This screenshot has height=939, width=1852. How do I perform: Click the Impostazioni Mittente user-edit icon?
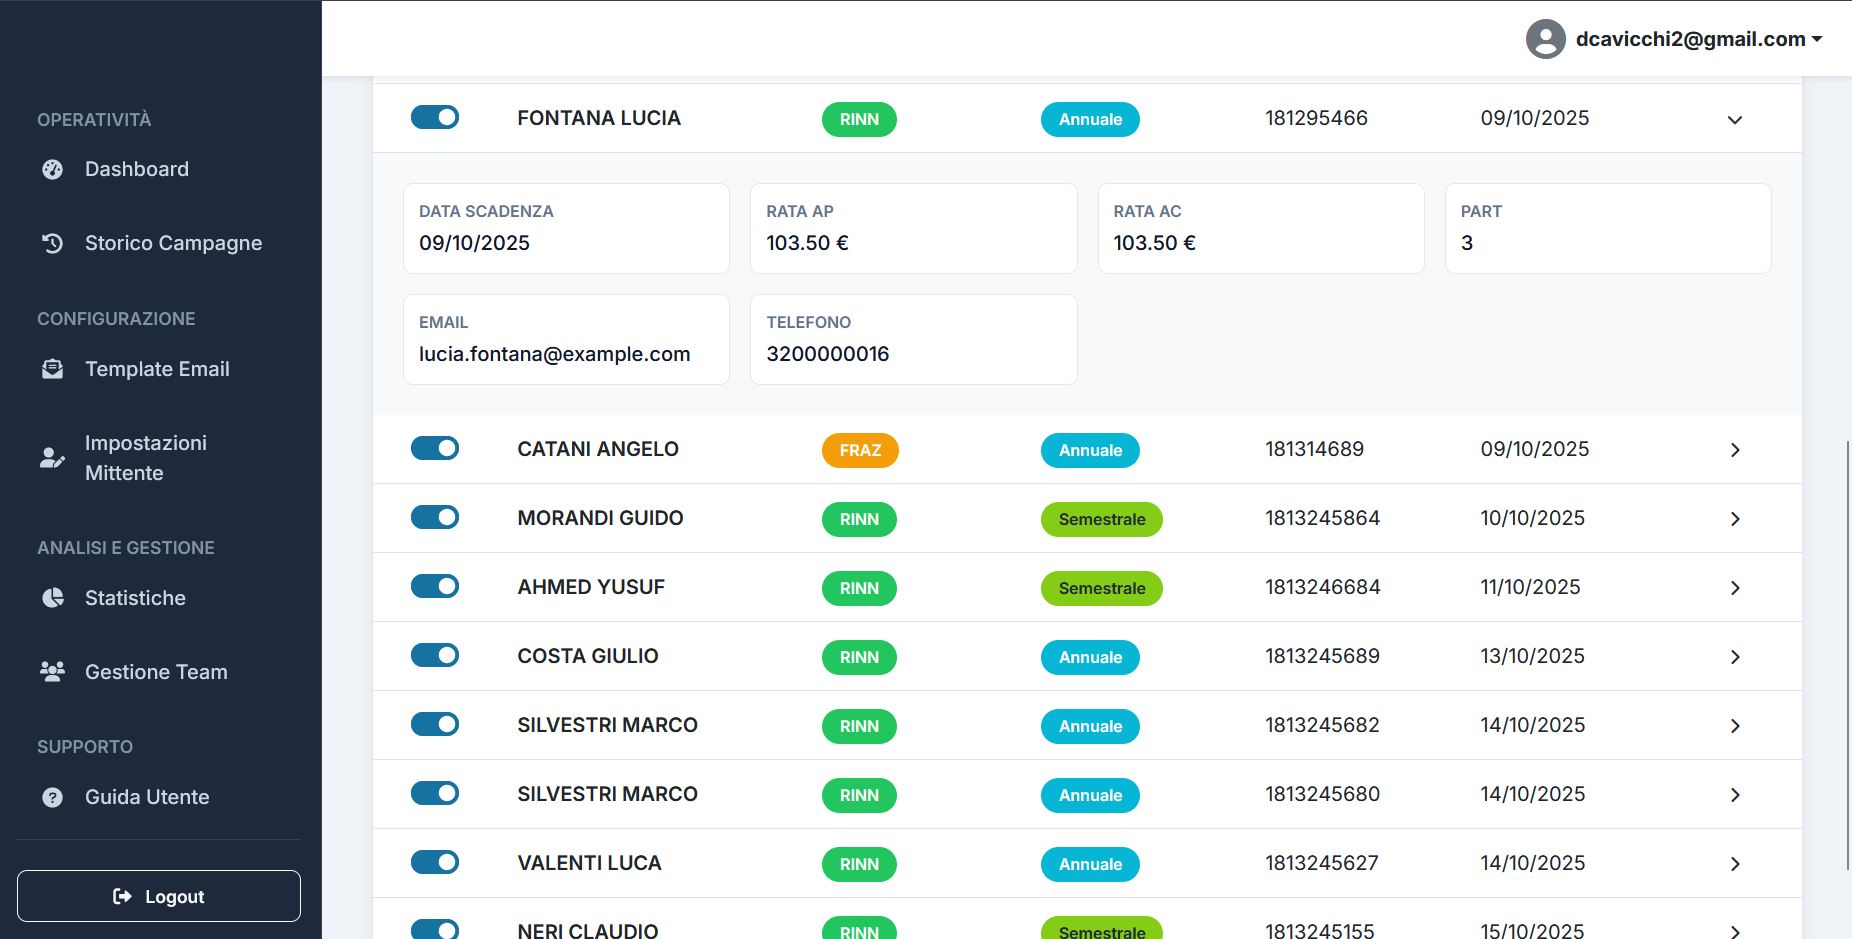53,458
